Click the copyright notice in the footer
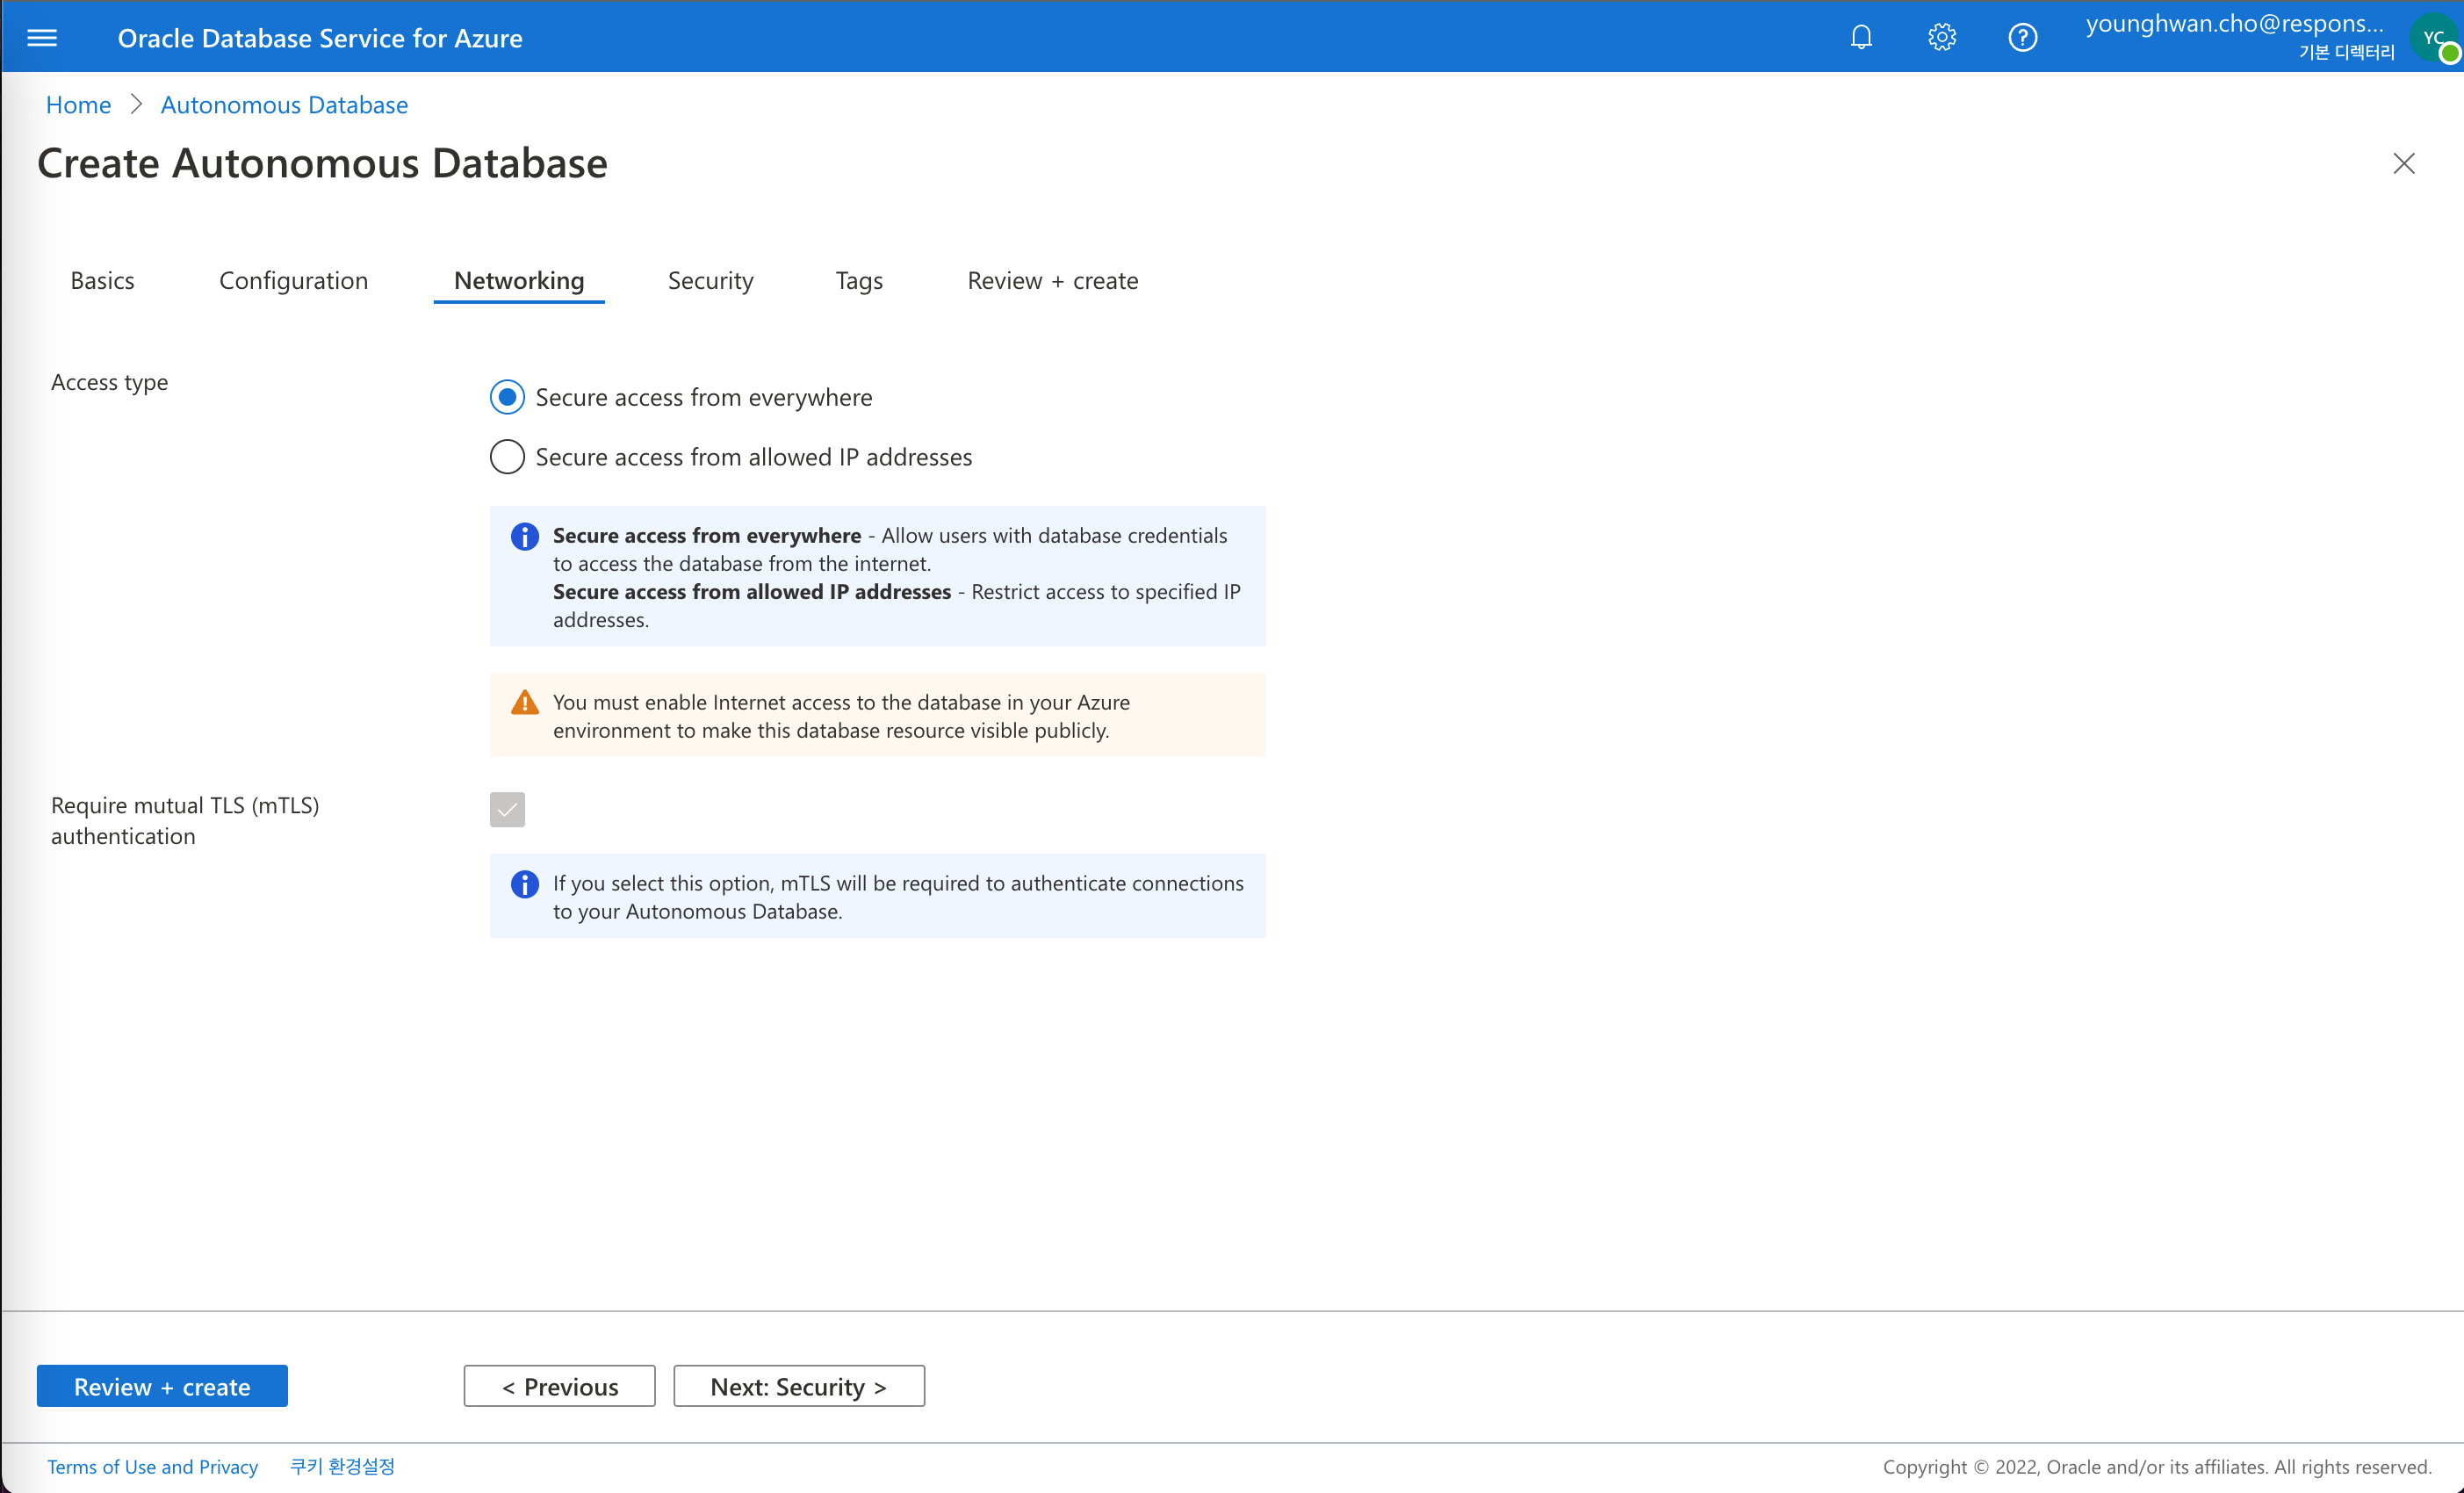The height and width of the screenshot is (1493, 2464). (2157, 1467)
